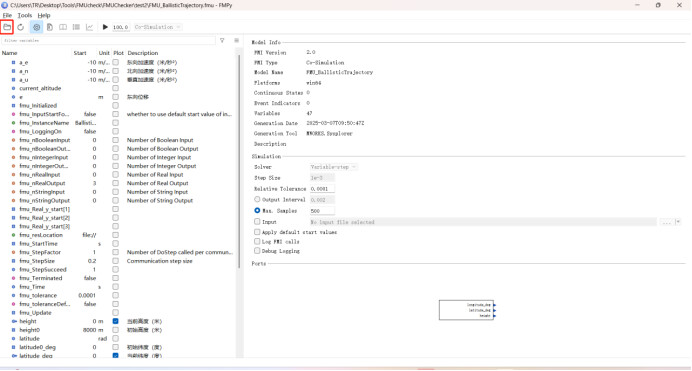692x371 pixels.
Task: Show the results plot chart icon
Action: (x=90, y=27)
